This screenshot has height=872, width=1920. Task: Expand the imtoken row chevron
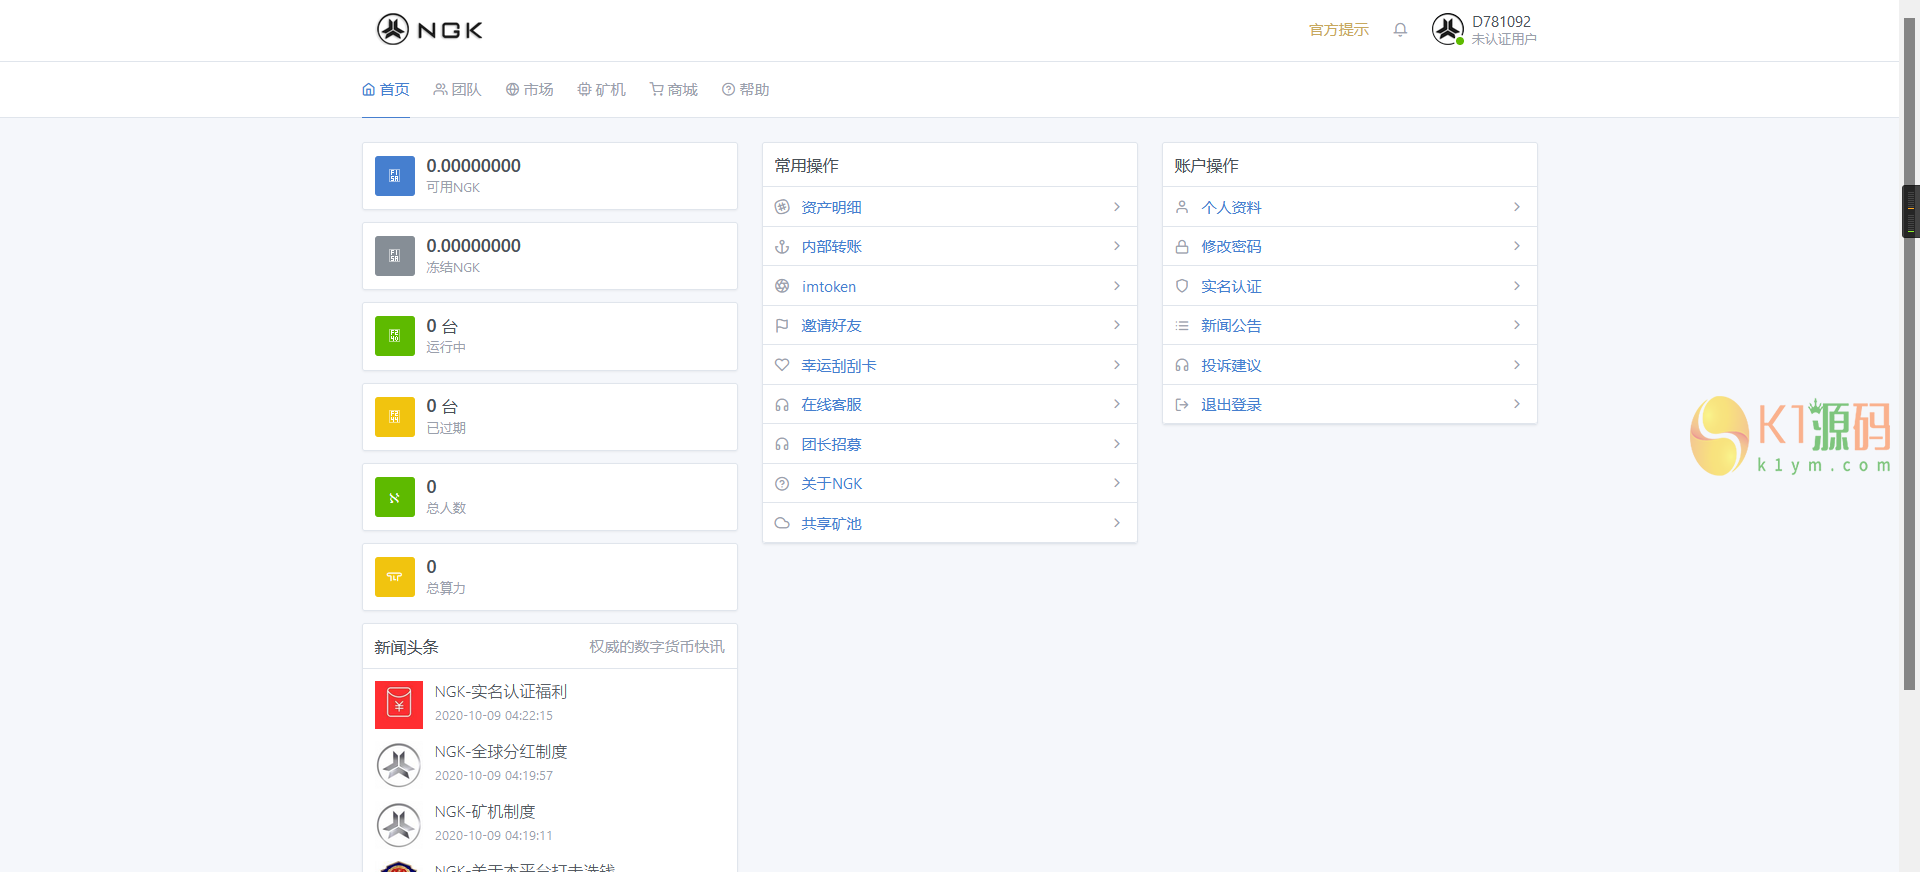pyautogui.click(x=1117, y=286)
